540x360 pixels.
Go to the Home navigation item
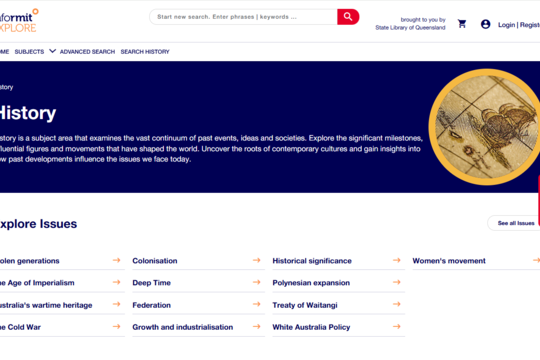click(4, 52)
